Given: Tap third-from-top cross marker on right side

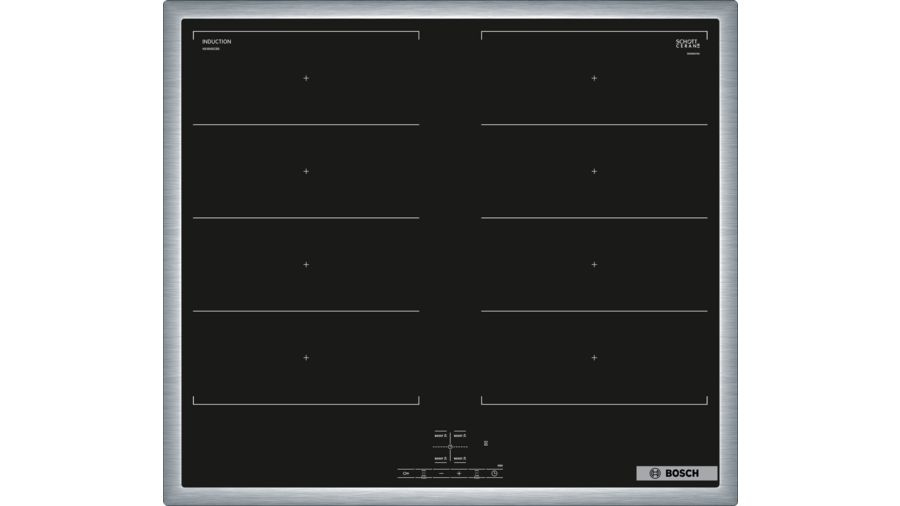Looking at the screenshot, I should click(x=594, y=265).
